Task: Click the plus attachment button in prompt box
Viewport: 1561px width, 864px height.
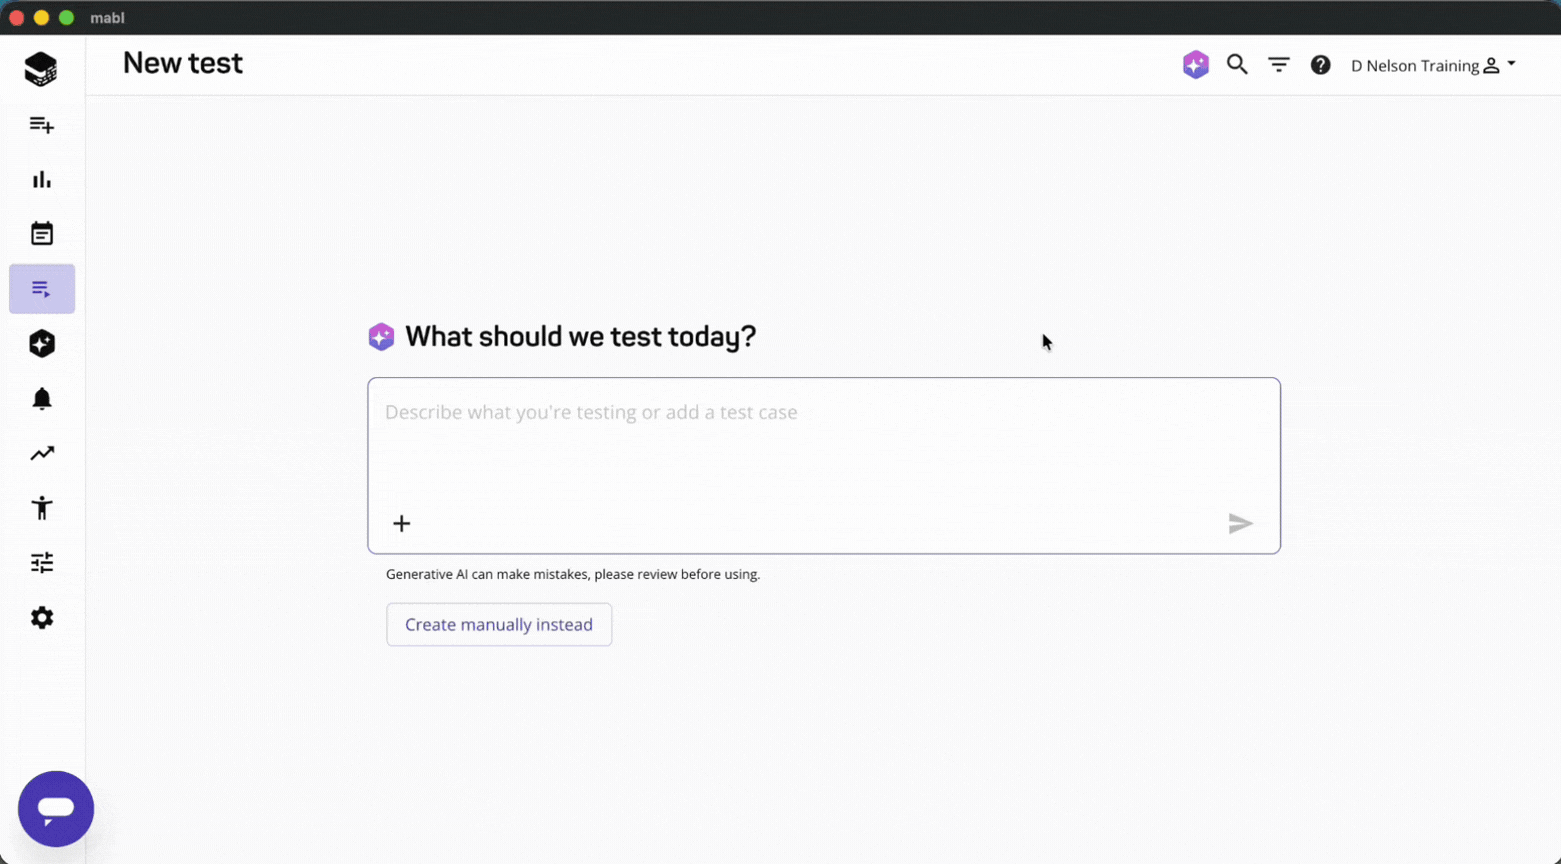Action: (x=402, y=523)
